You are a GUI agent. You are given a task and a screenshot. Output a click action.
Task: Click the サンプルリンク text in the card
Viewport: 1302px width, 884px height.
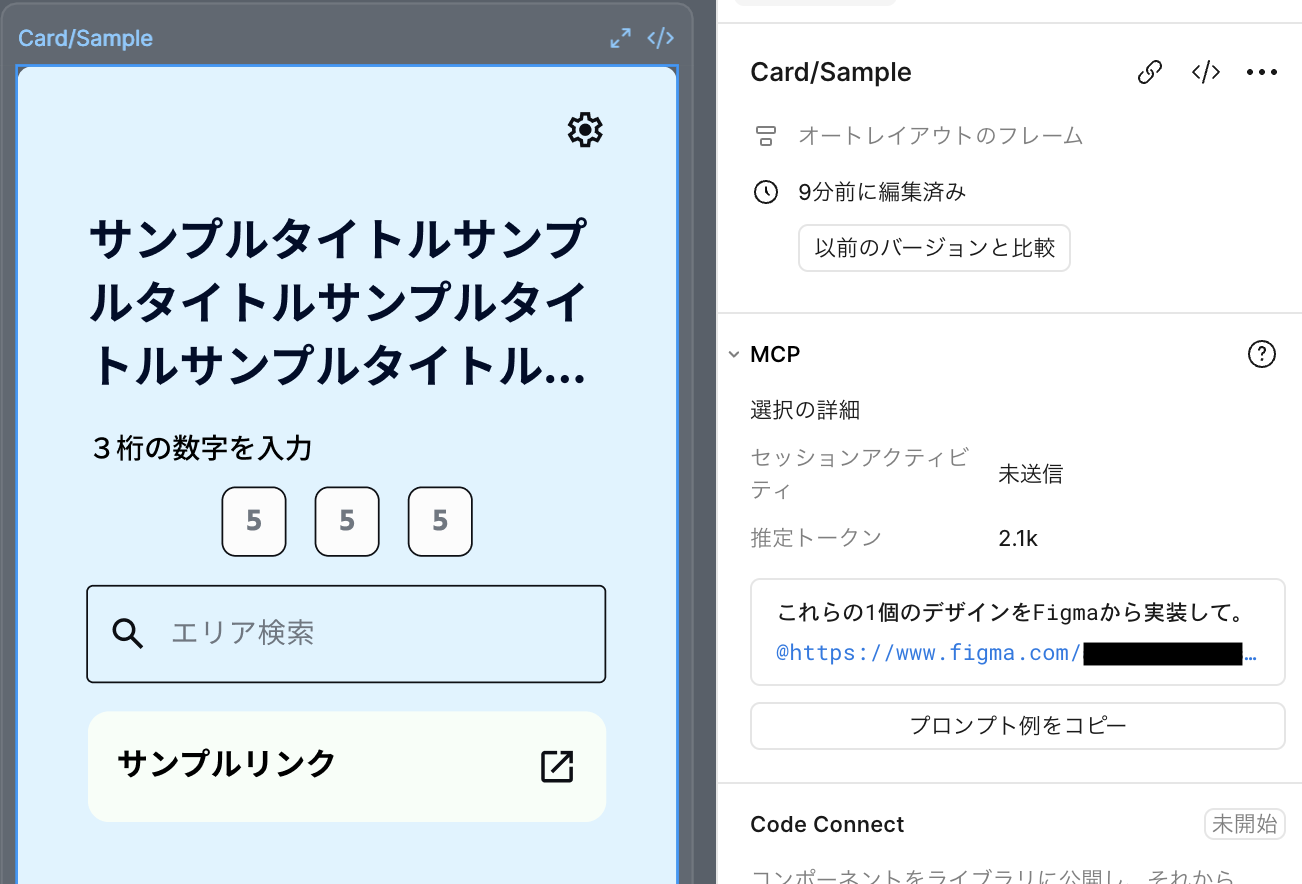click(x=227, y=764)
